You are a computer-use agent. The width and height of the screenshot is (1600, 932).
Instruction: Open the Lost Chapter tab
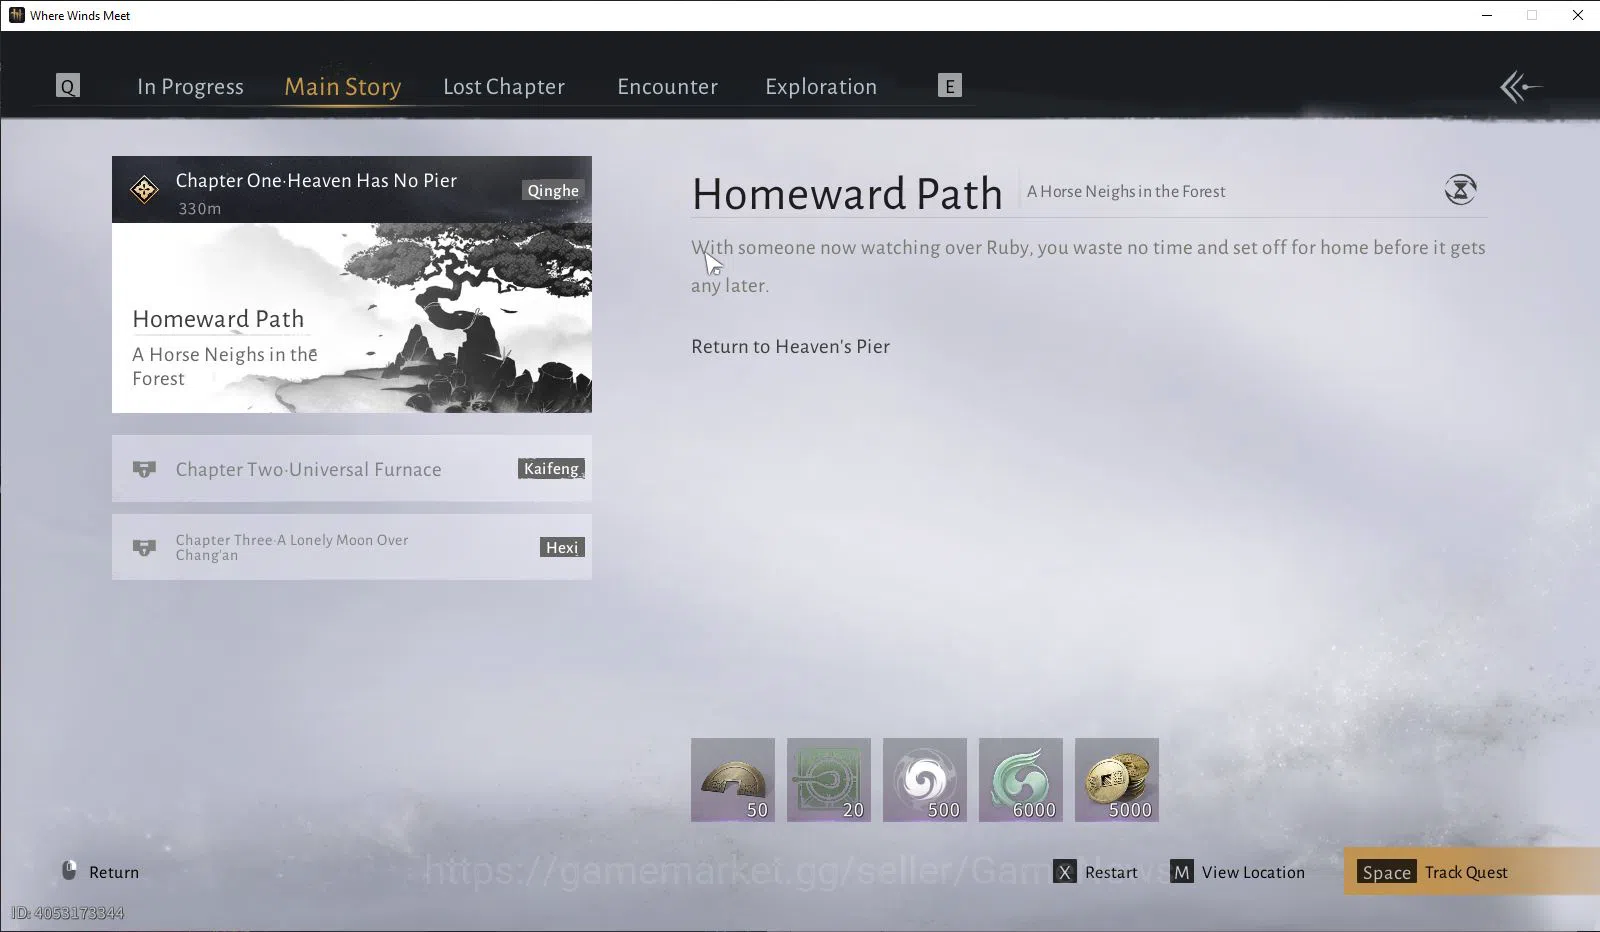tap(504, 87)
